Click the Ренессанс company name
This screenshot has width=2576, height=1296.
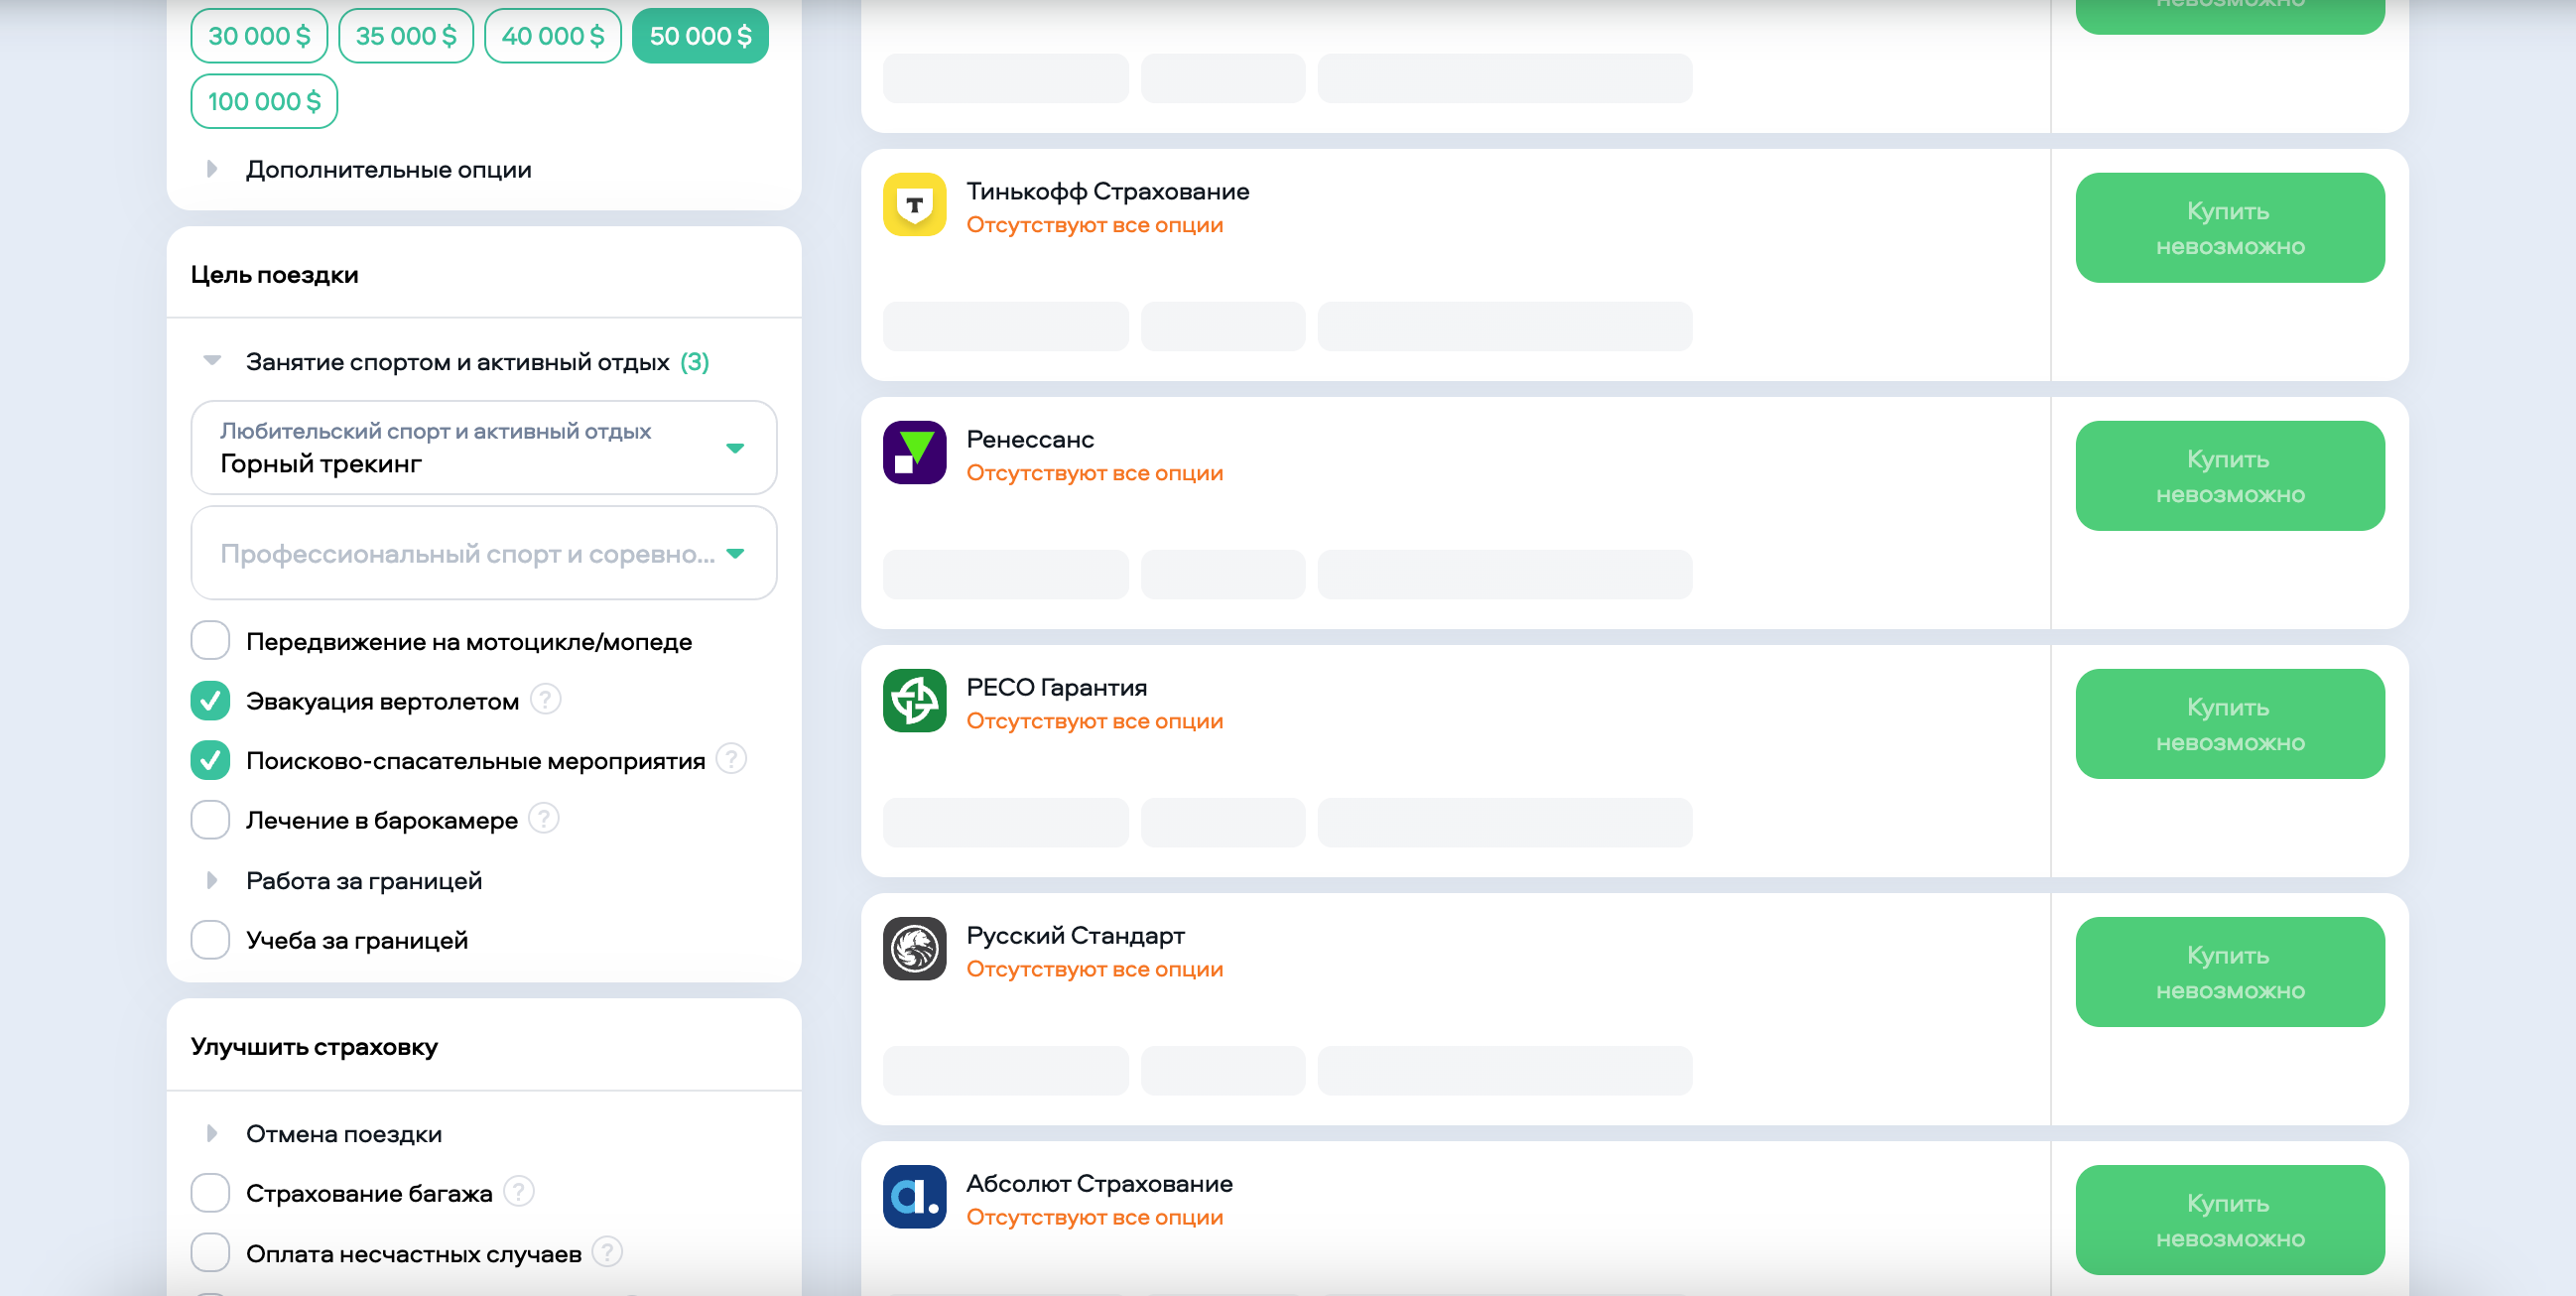(1030, 439)
